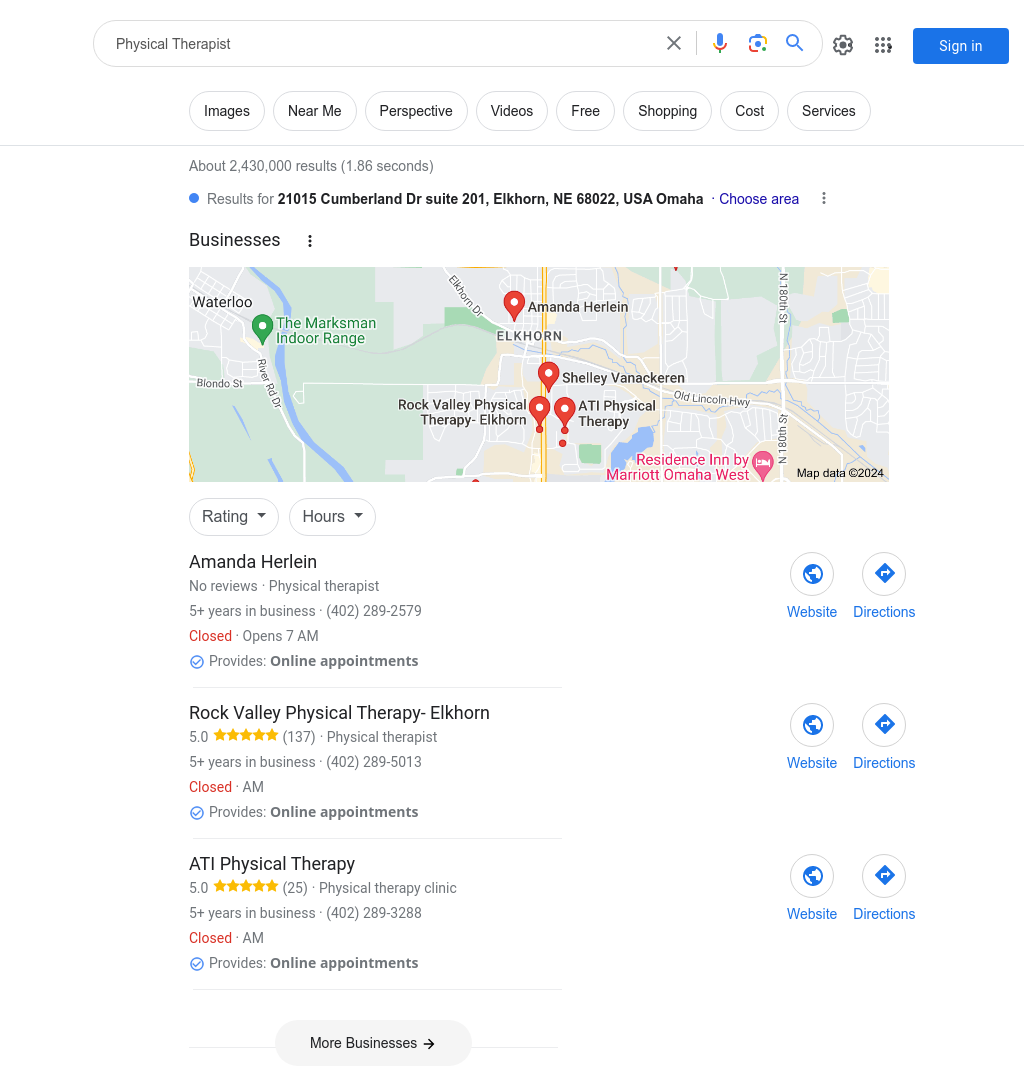The width and height of the screenshot is (1024, 1090).
Task: Click Directions icon for Rock Valley Physical Therapy
Action: coord(884,725)
